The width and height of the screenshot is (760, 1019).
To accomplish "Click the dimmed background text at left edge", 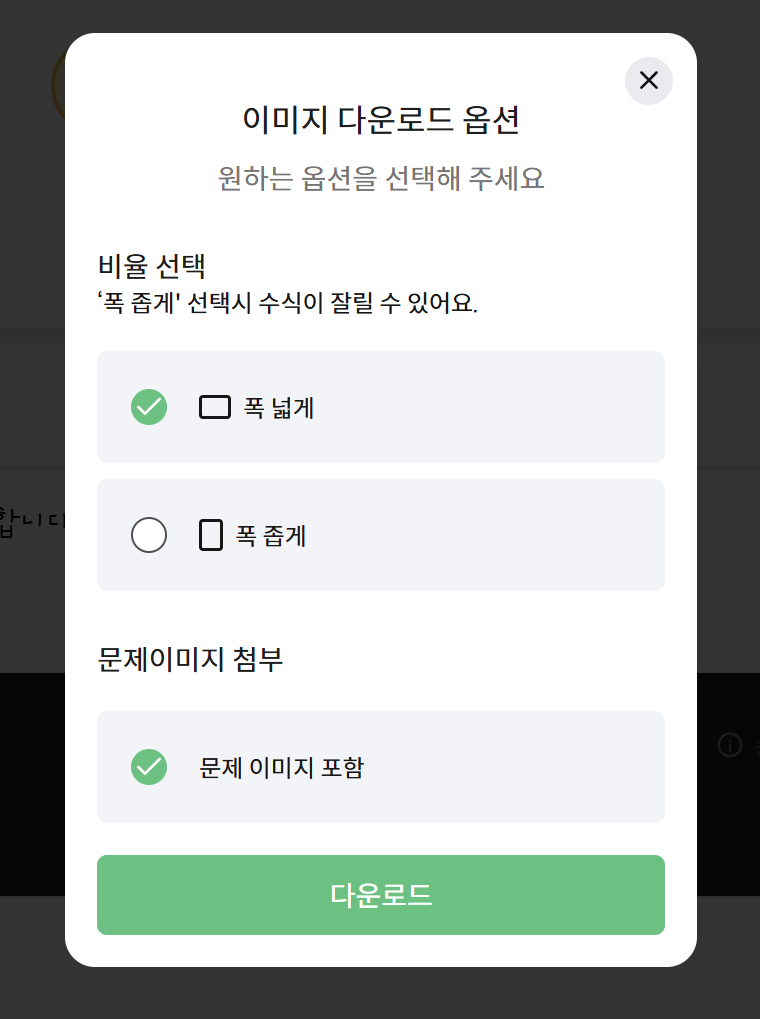I will pos(33,522).
